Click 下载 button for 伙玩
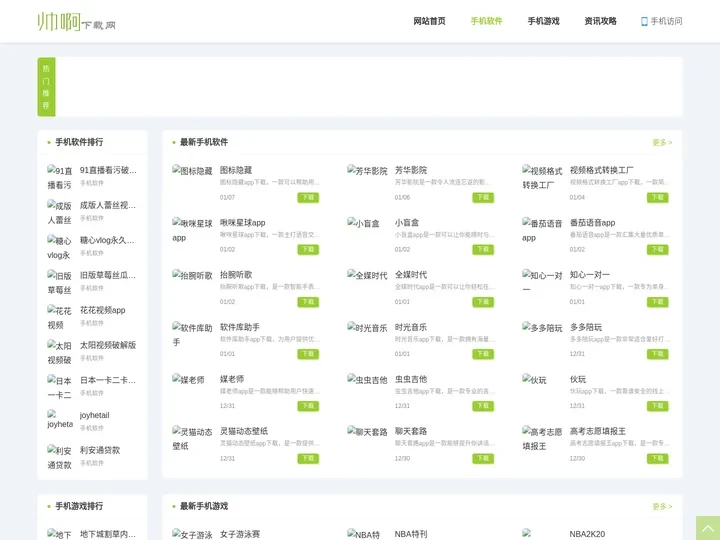 (658, 406)
